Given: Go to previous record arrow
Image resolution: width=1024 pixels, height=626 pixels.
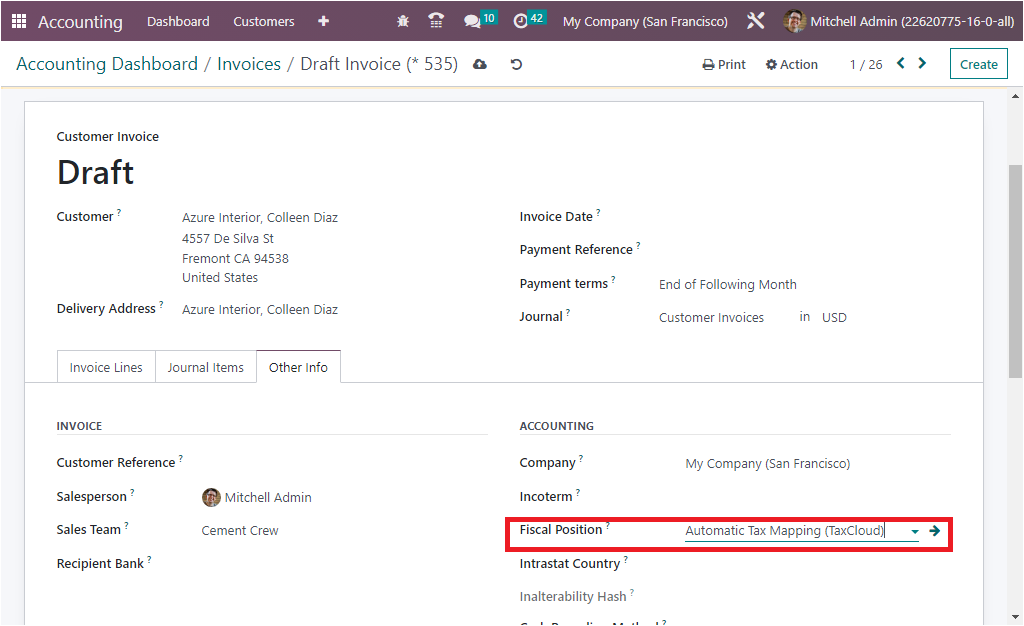Looking at the screenshot, I should pos(901,63).
